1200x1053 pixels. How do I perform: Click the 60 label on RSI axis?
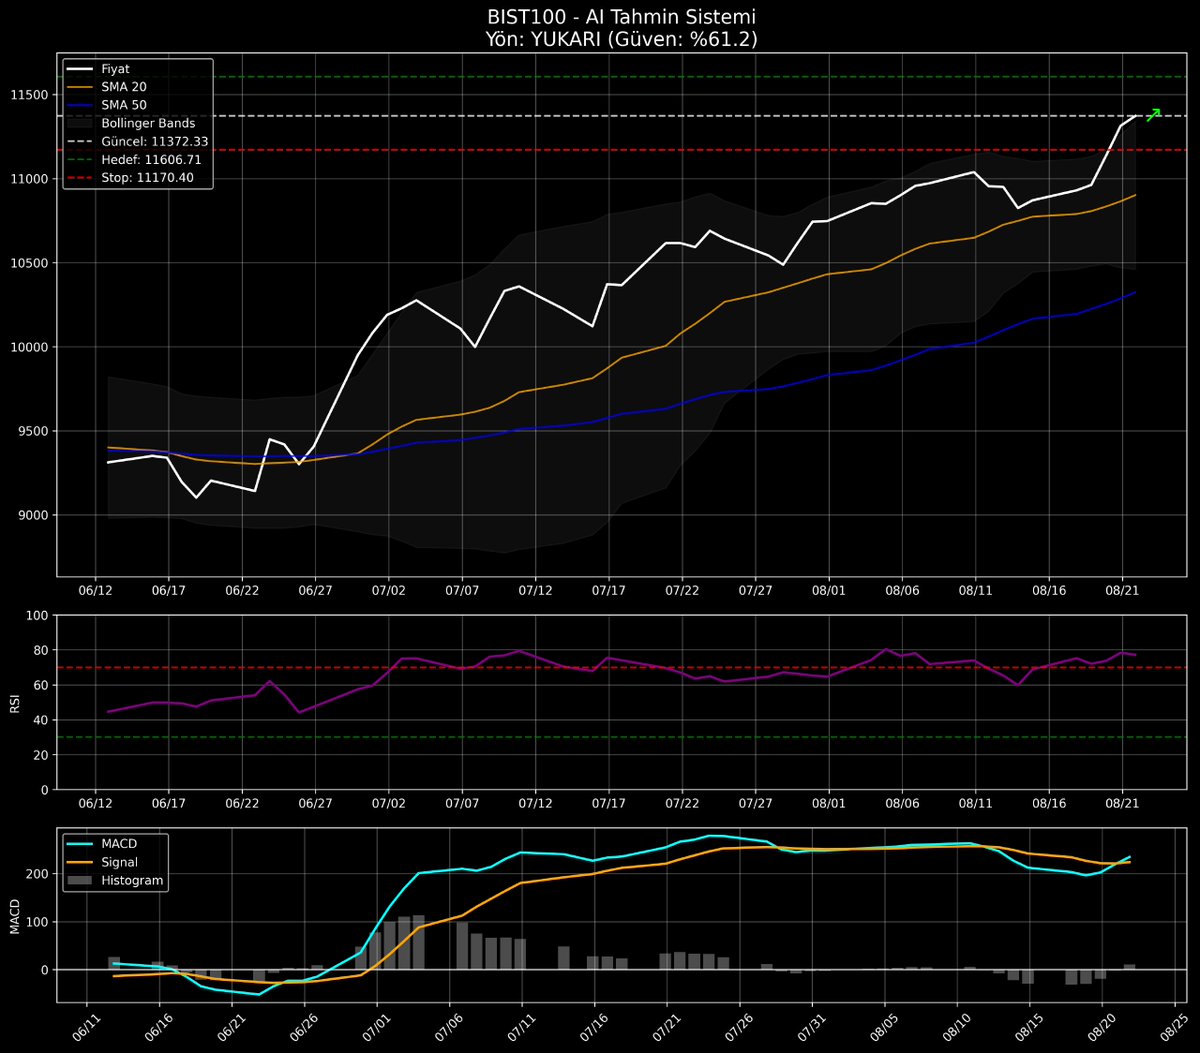tap(42, 685)
